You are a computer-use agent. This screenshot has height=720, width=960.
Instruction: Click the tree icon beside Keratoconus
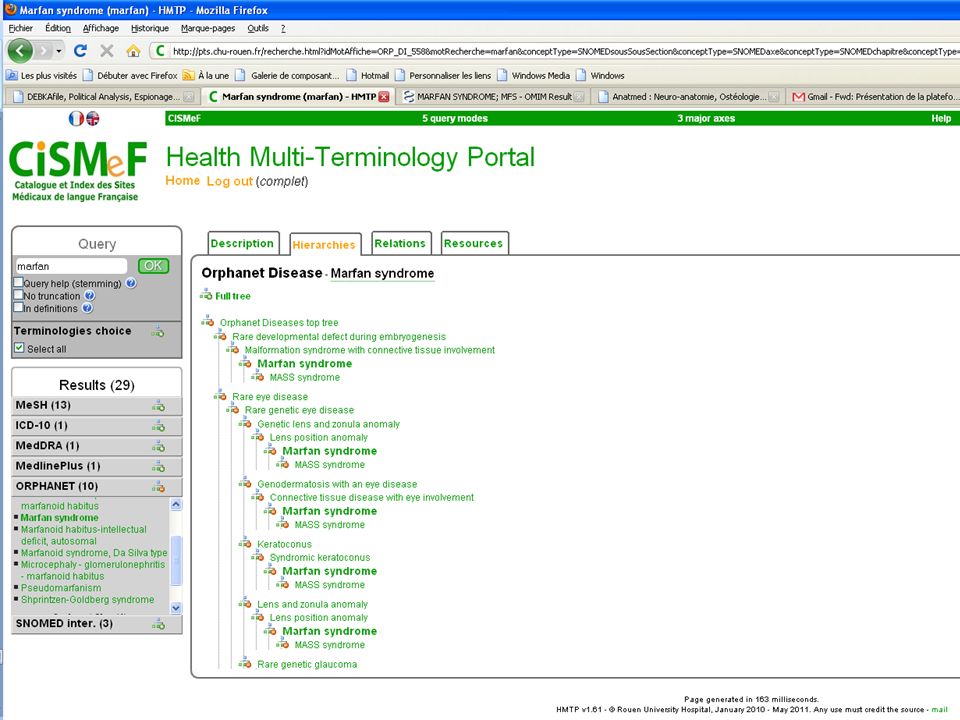point(245,543)
